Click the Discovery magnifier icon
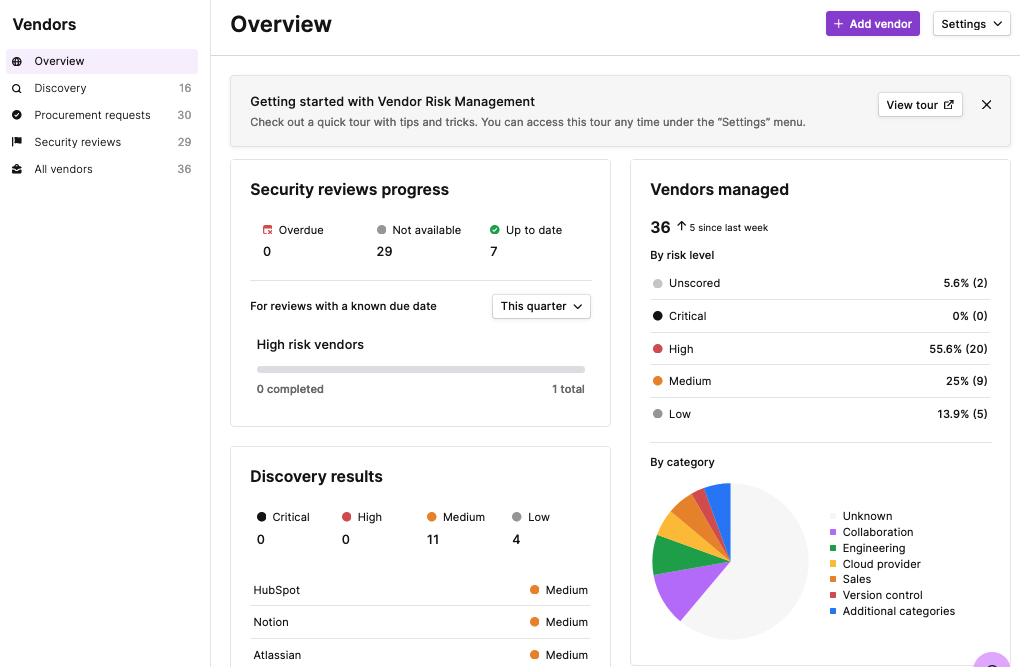The height and width of the screenshot is (667, 1020). coord(17,89)
